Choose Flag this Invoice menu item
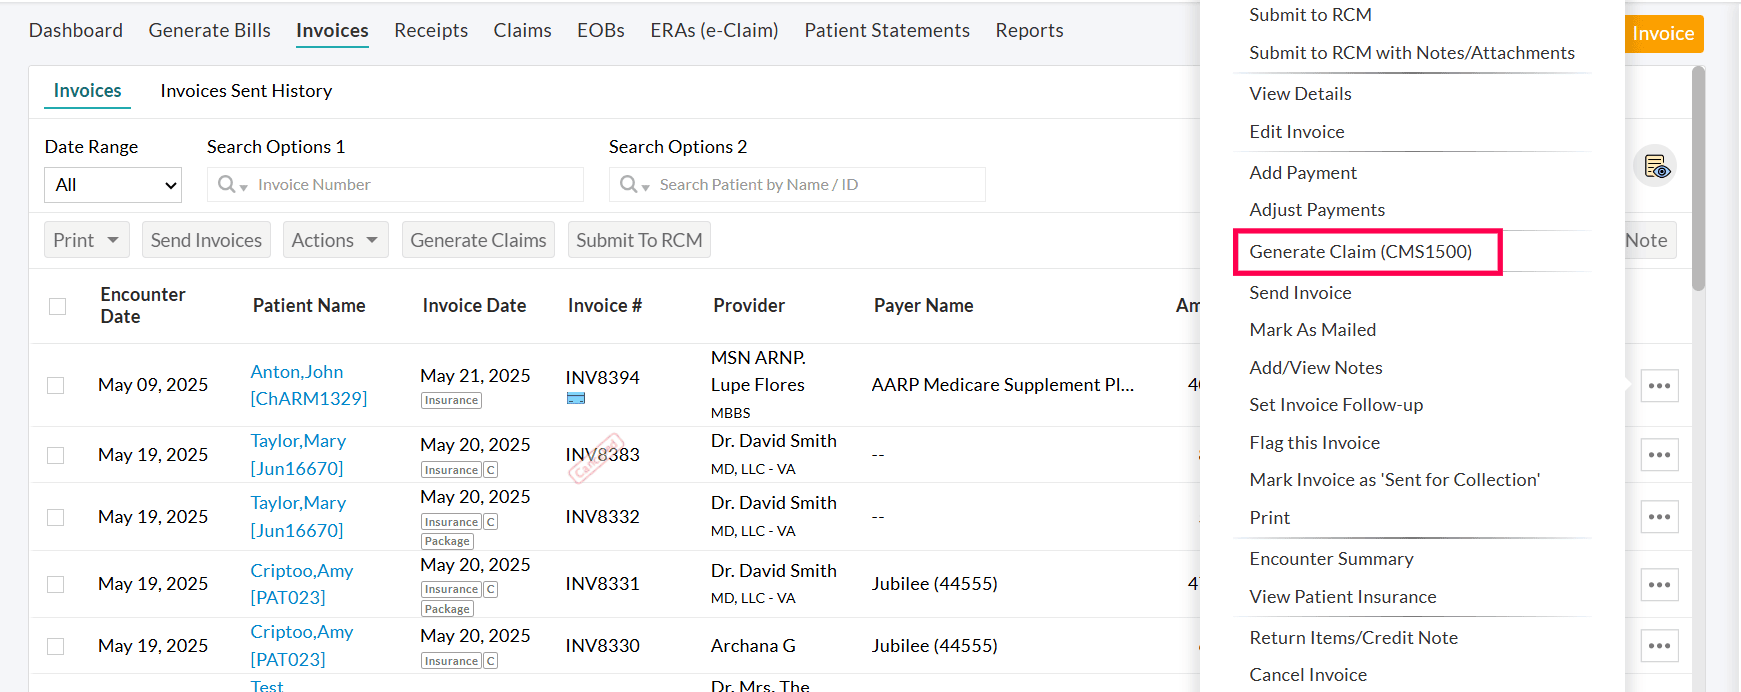The width and height of the screenshot is (1741, 692). (x=1314, y=443)
